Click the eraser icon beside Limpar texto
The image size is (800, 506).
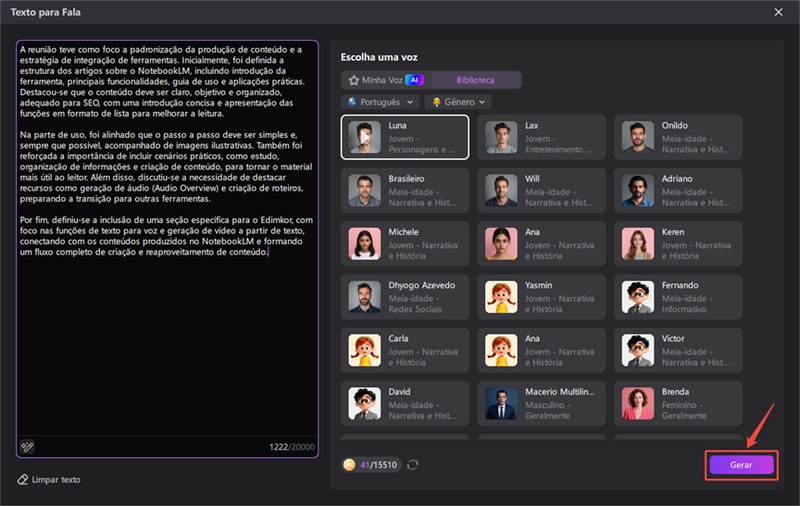(22, 479)
